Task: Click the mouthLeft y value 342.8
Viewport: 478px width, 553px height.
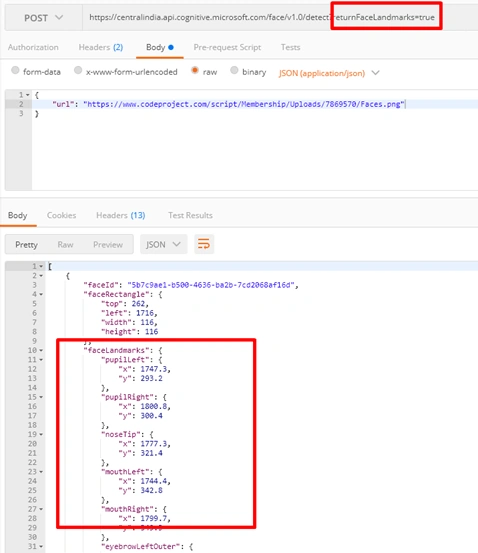Action: tap(151, 491)
